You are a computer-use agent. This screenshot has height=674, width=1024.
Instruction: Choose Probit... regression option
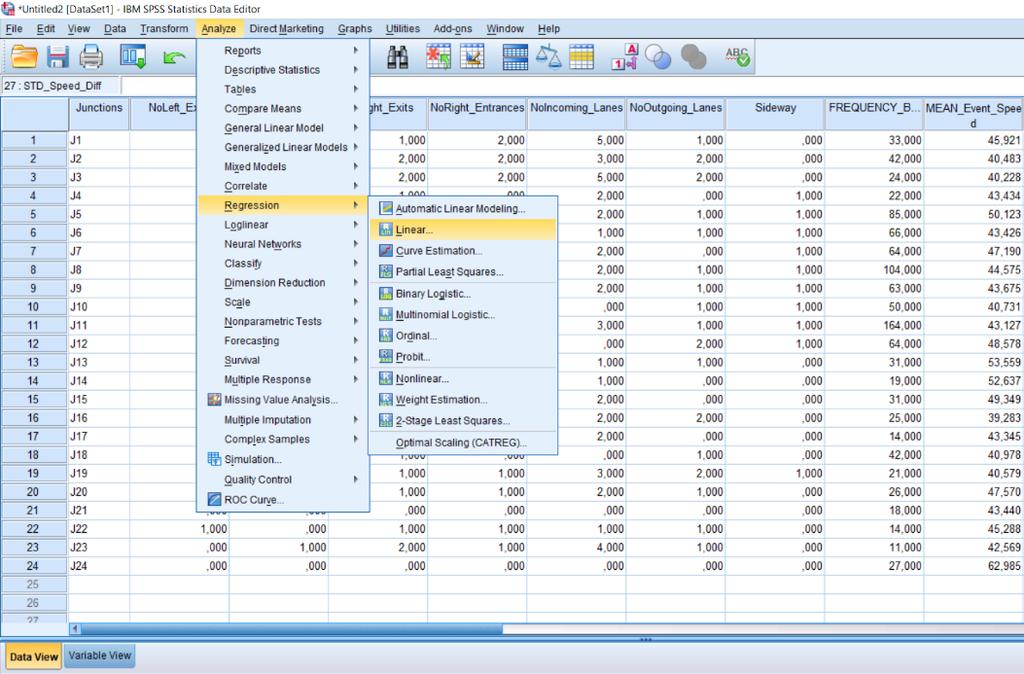tap(463, 357)
